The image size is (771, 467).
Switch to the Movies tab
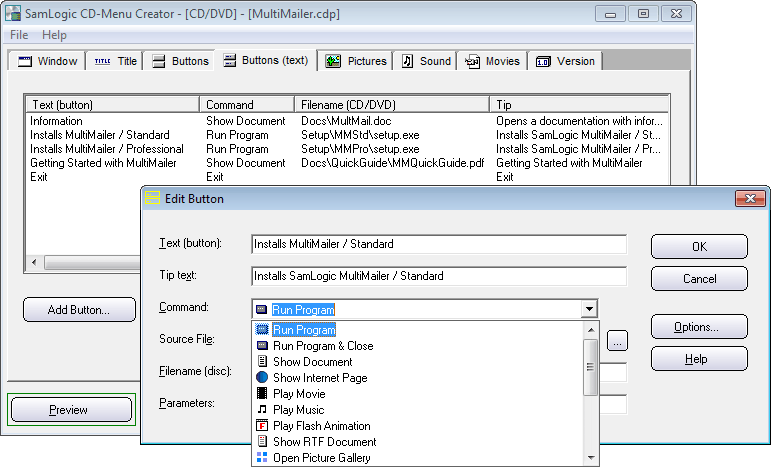pos(492,61)
